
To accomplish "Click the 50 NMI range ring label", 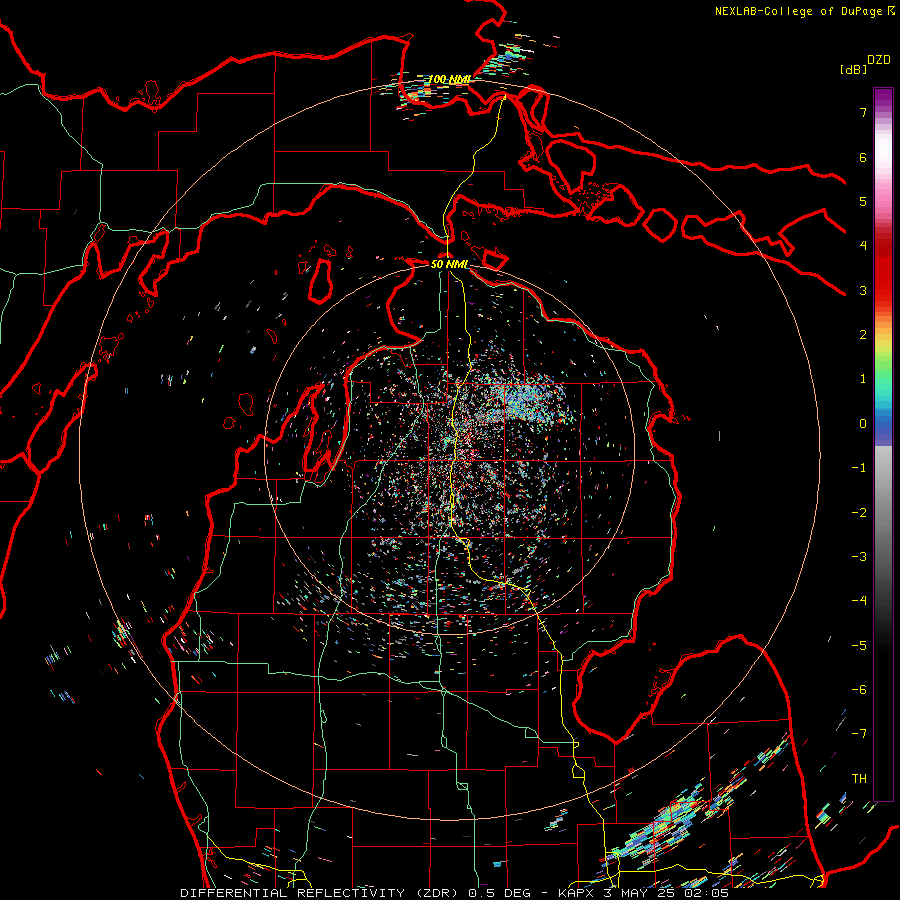I will coord(449,264).
